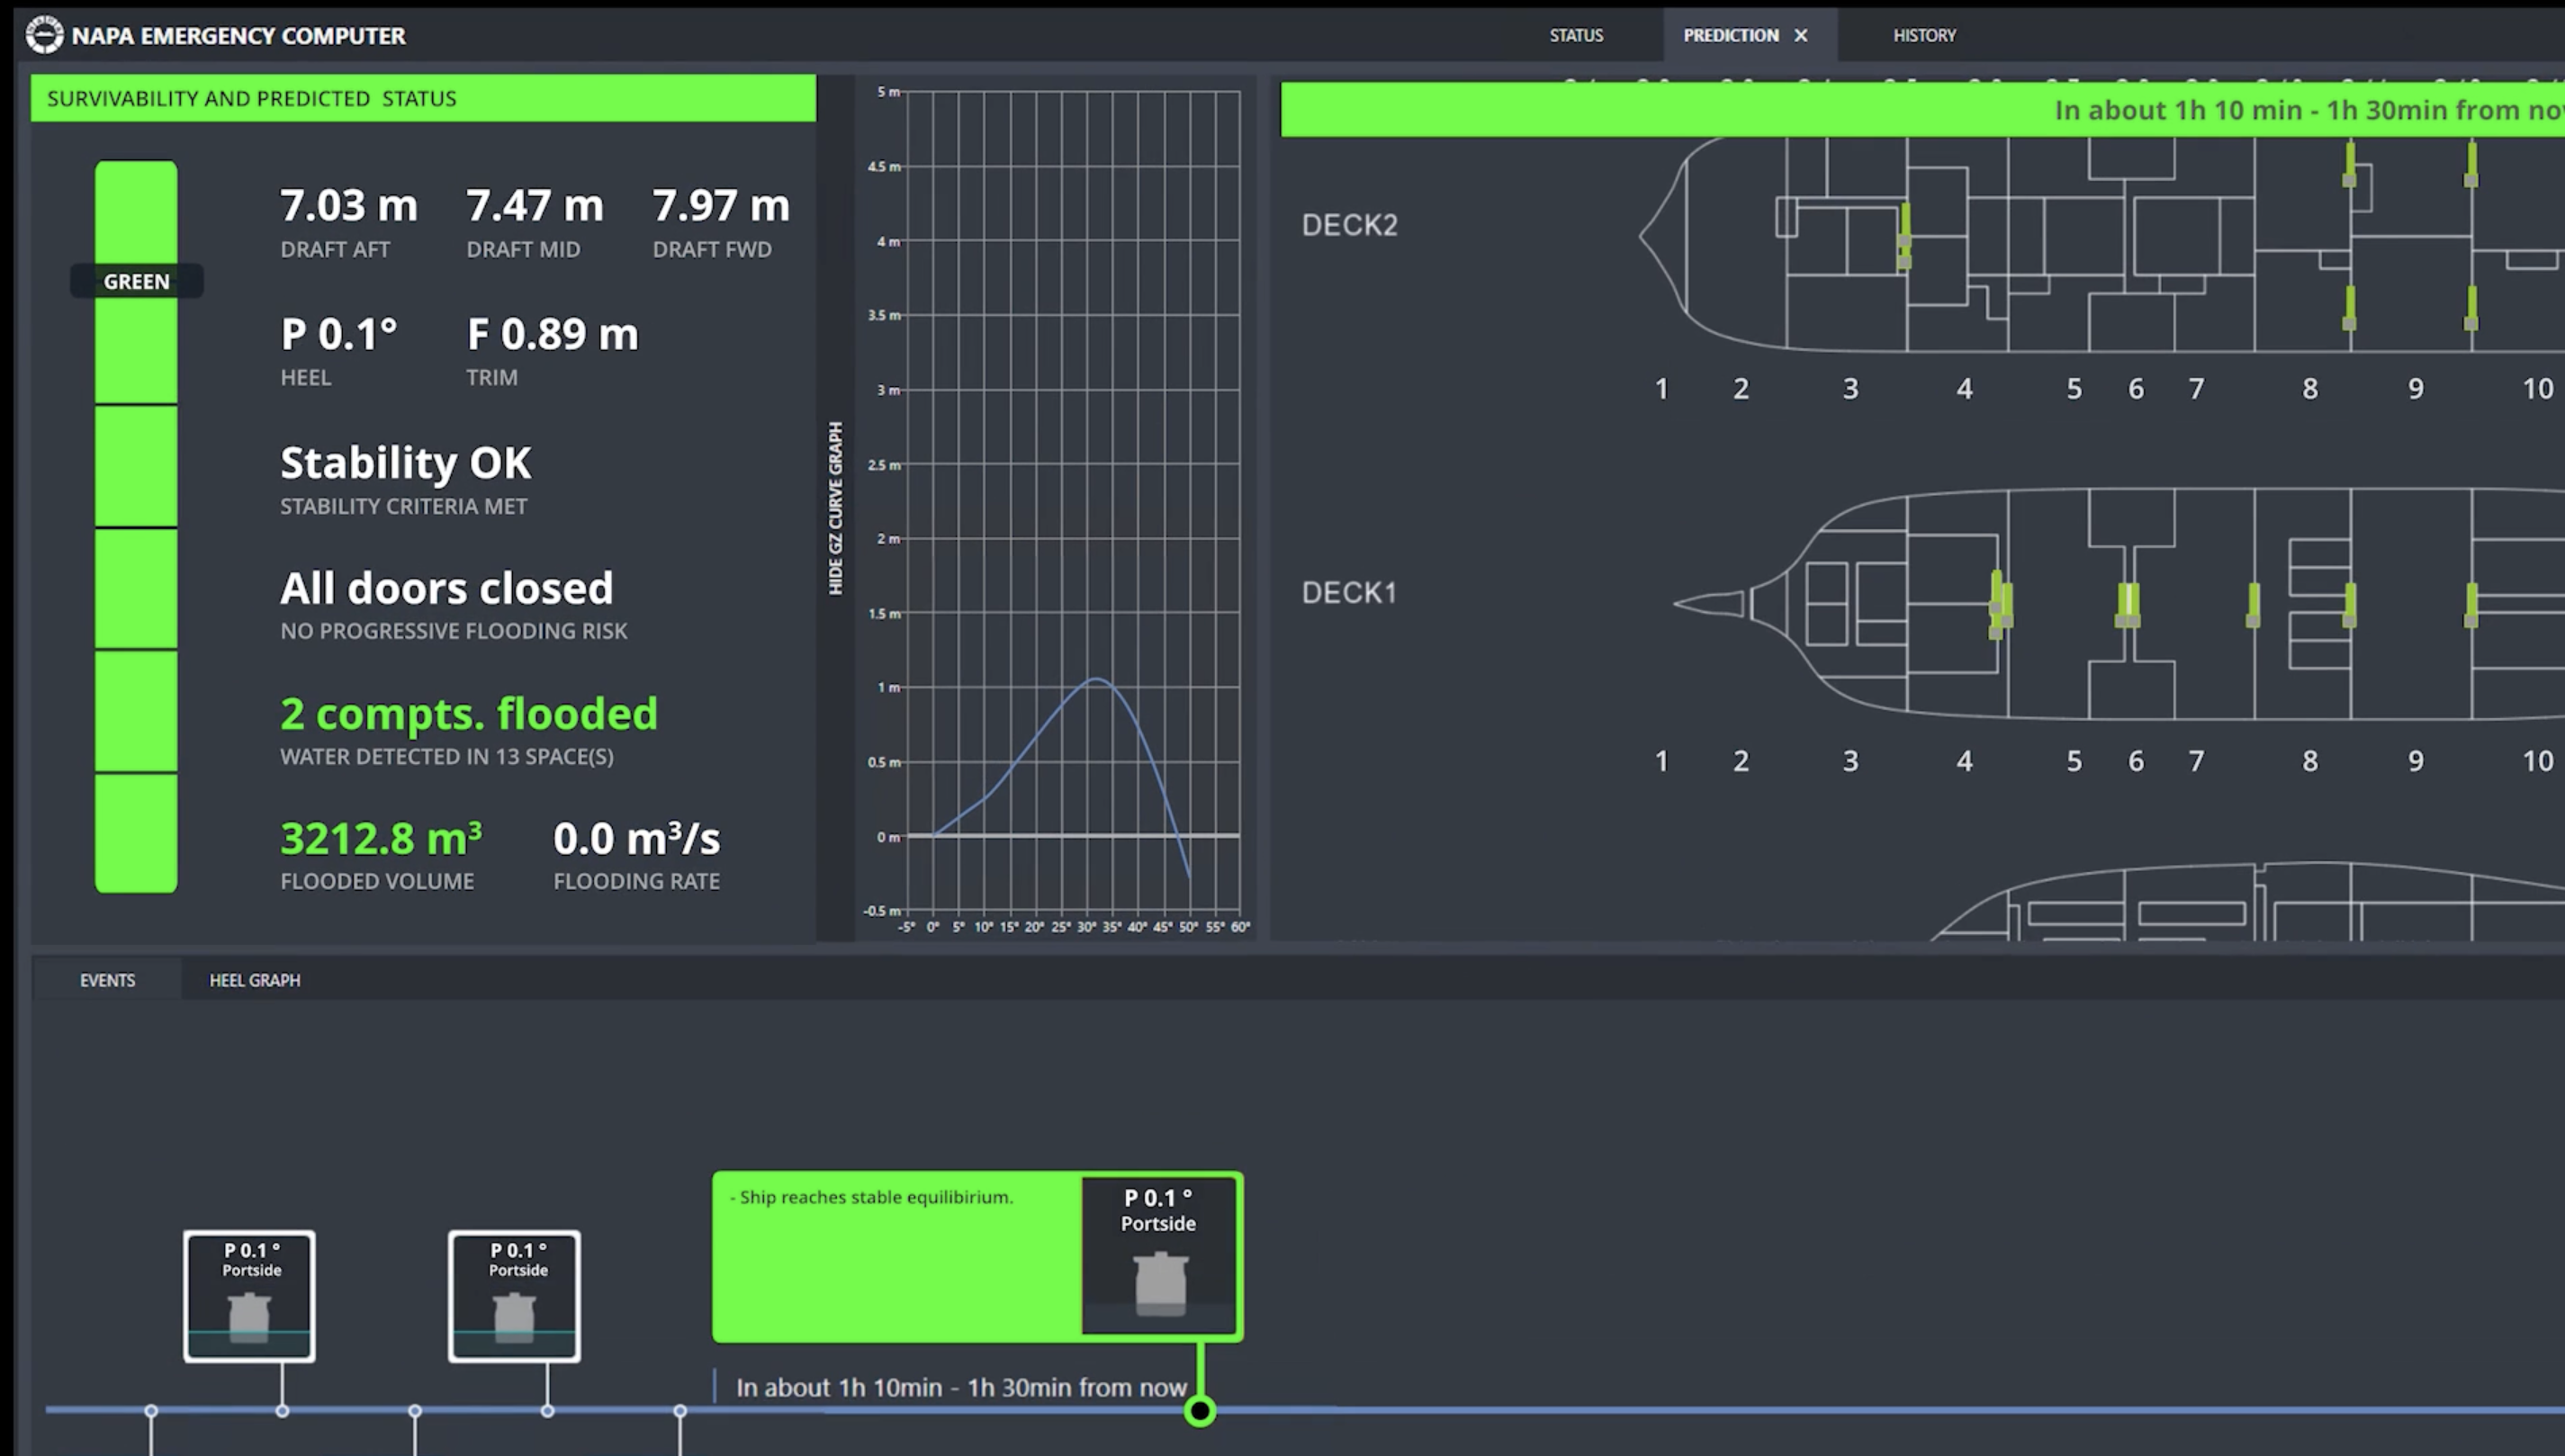Close the Prediction tab
The image size is (2565, 1456).
click(1801, 35)
